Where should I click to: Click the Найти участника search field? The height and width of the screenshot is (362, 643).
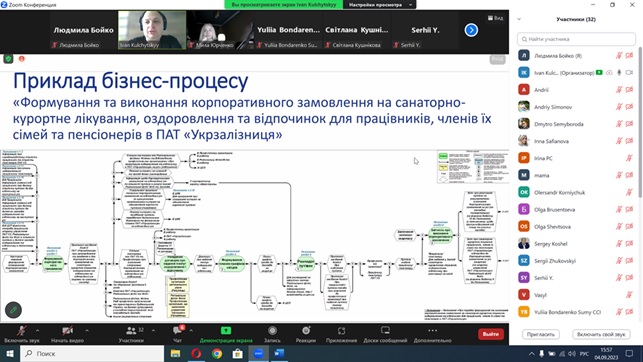tap(576, 39)
